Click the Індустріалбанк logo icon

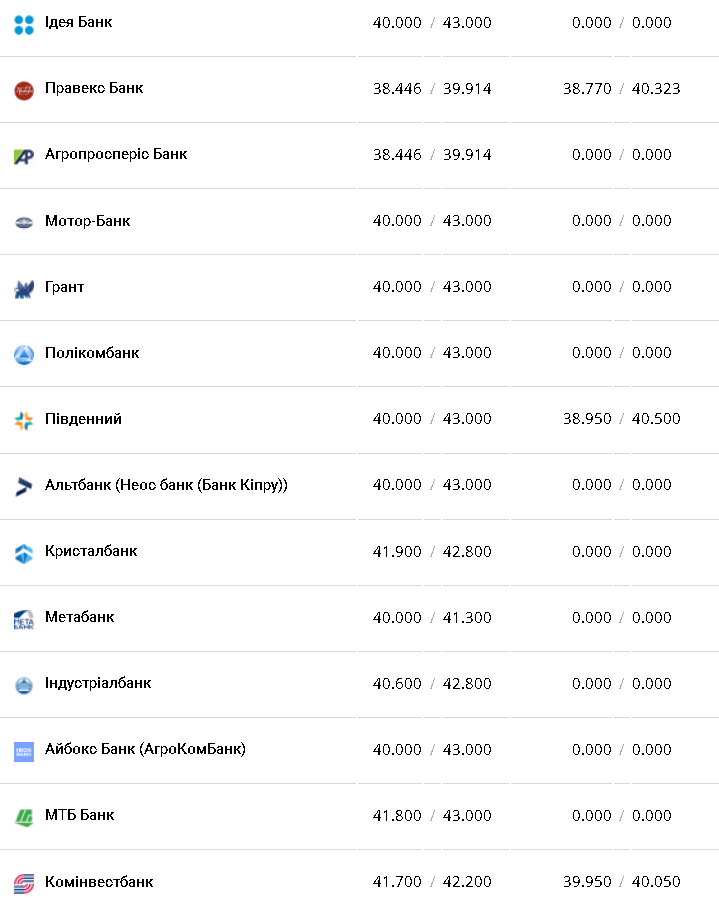(24, 686)
